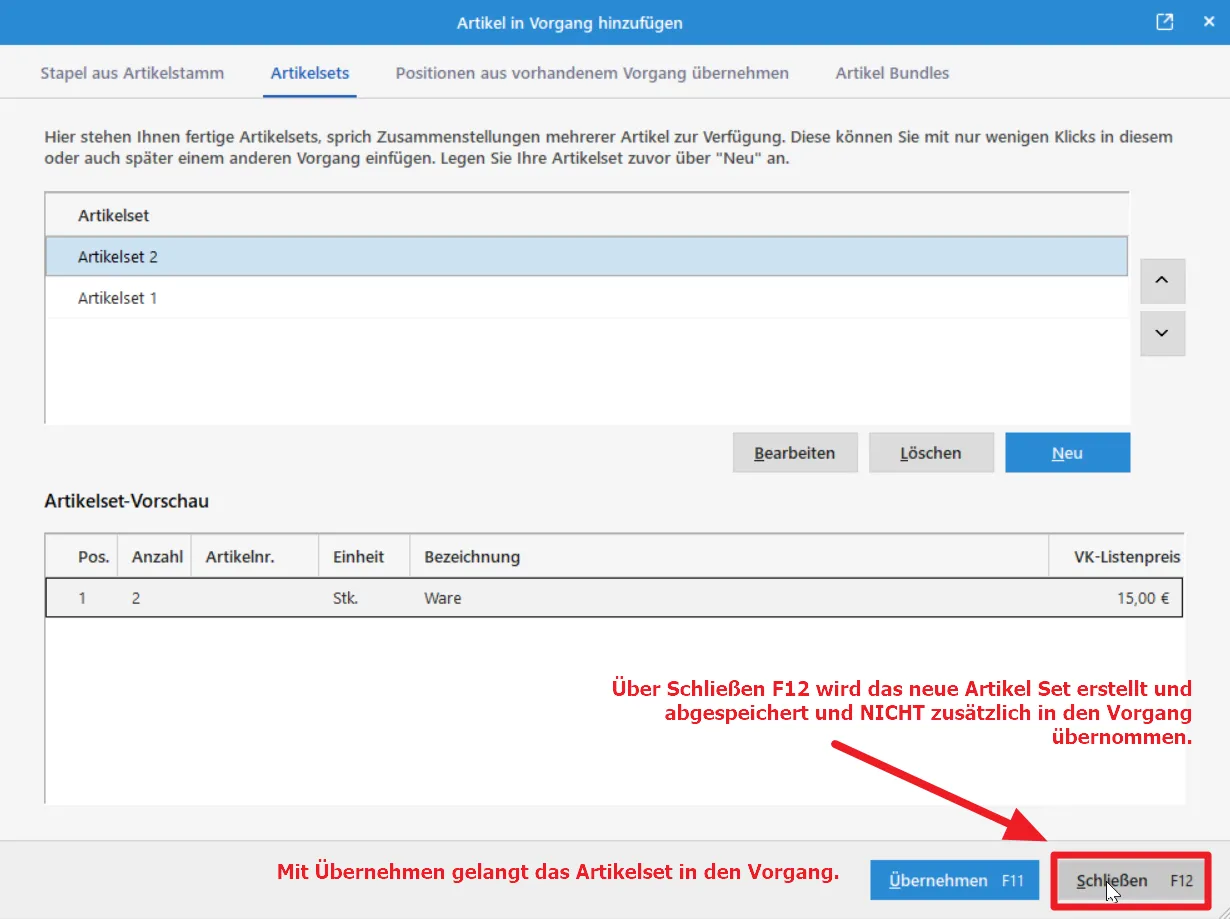Screen dimensions: 1230x919
Task: Open the Stapel aus Artikelstamm tab
Action: click(x=132, y=73)
